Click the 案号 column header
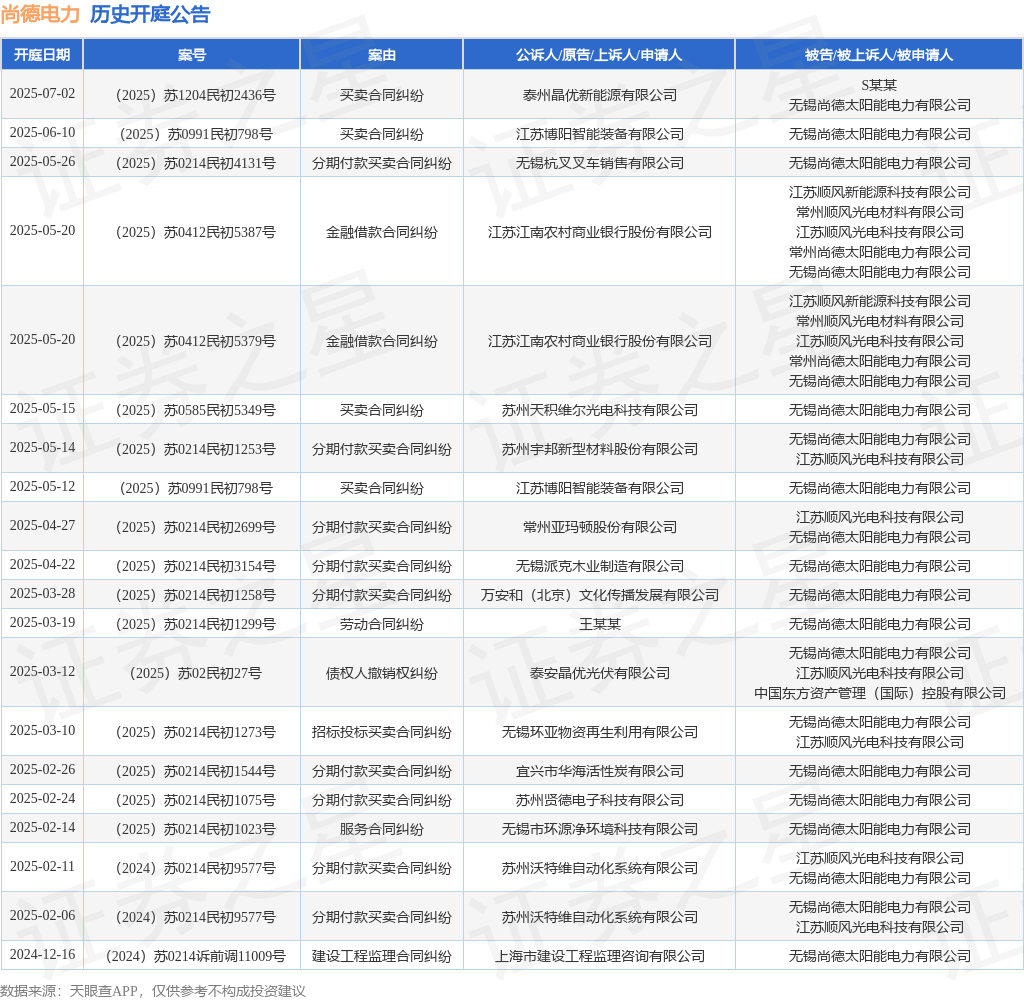This screenshot has width=1024, height=1000. (191, 55)
